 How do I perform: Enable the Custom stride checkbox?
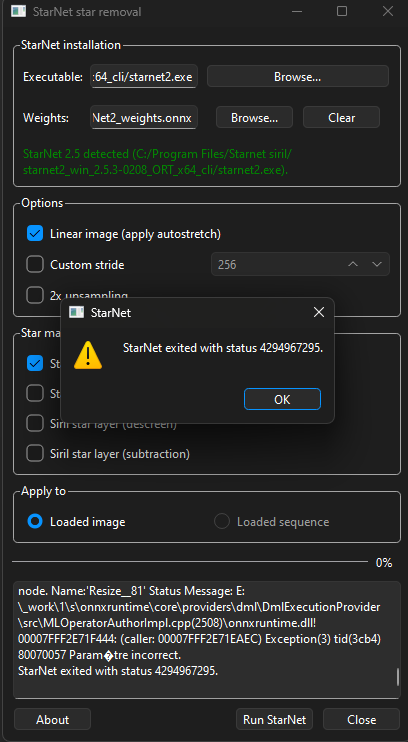35,265
